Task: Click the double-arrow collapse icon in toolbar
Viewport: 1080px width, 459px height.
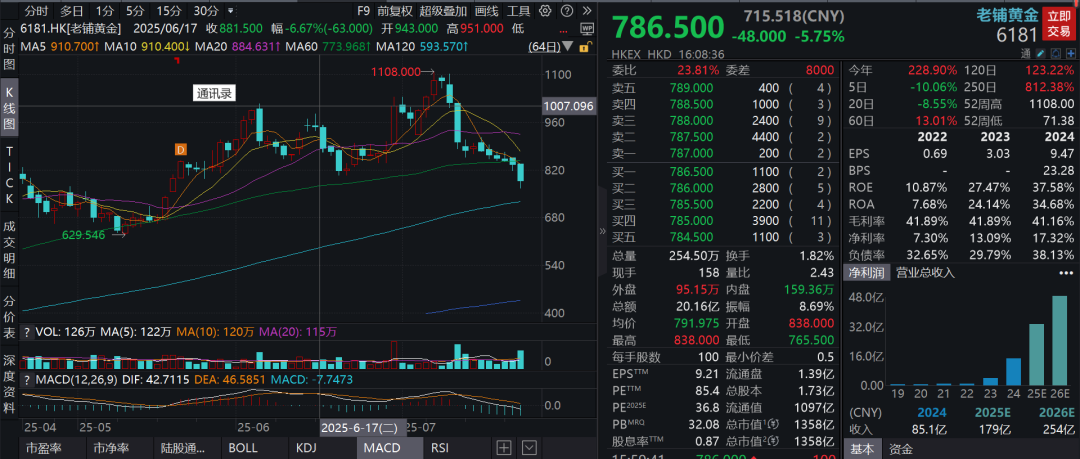Action: 586,11
